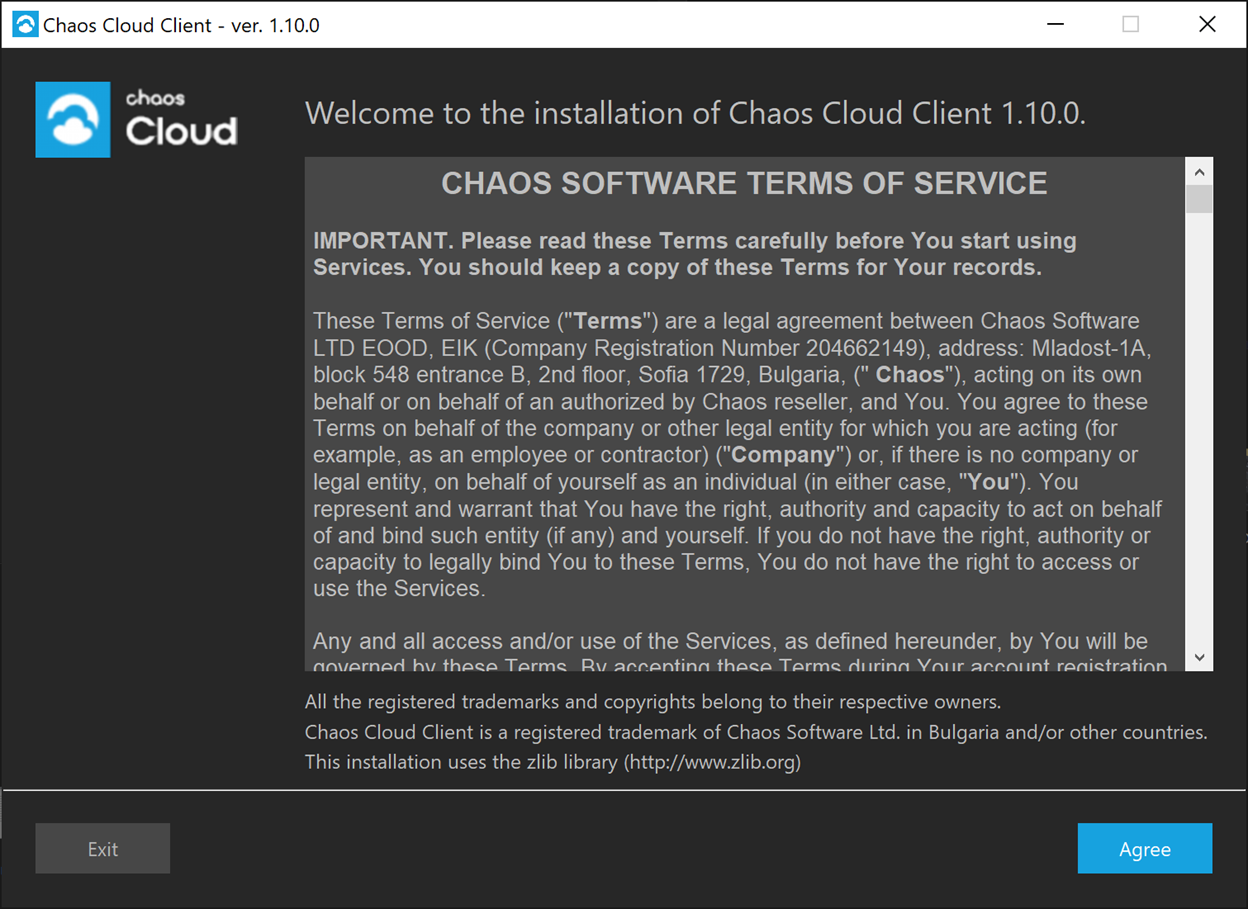1248x909 pixels.
Task: Select the Terms of Service heading
Action: 744,183
